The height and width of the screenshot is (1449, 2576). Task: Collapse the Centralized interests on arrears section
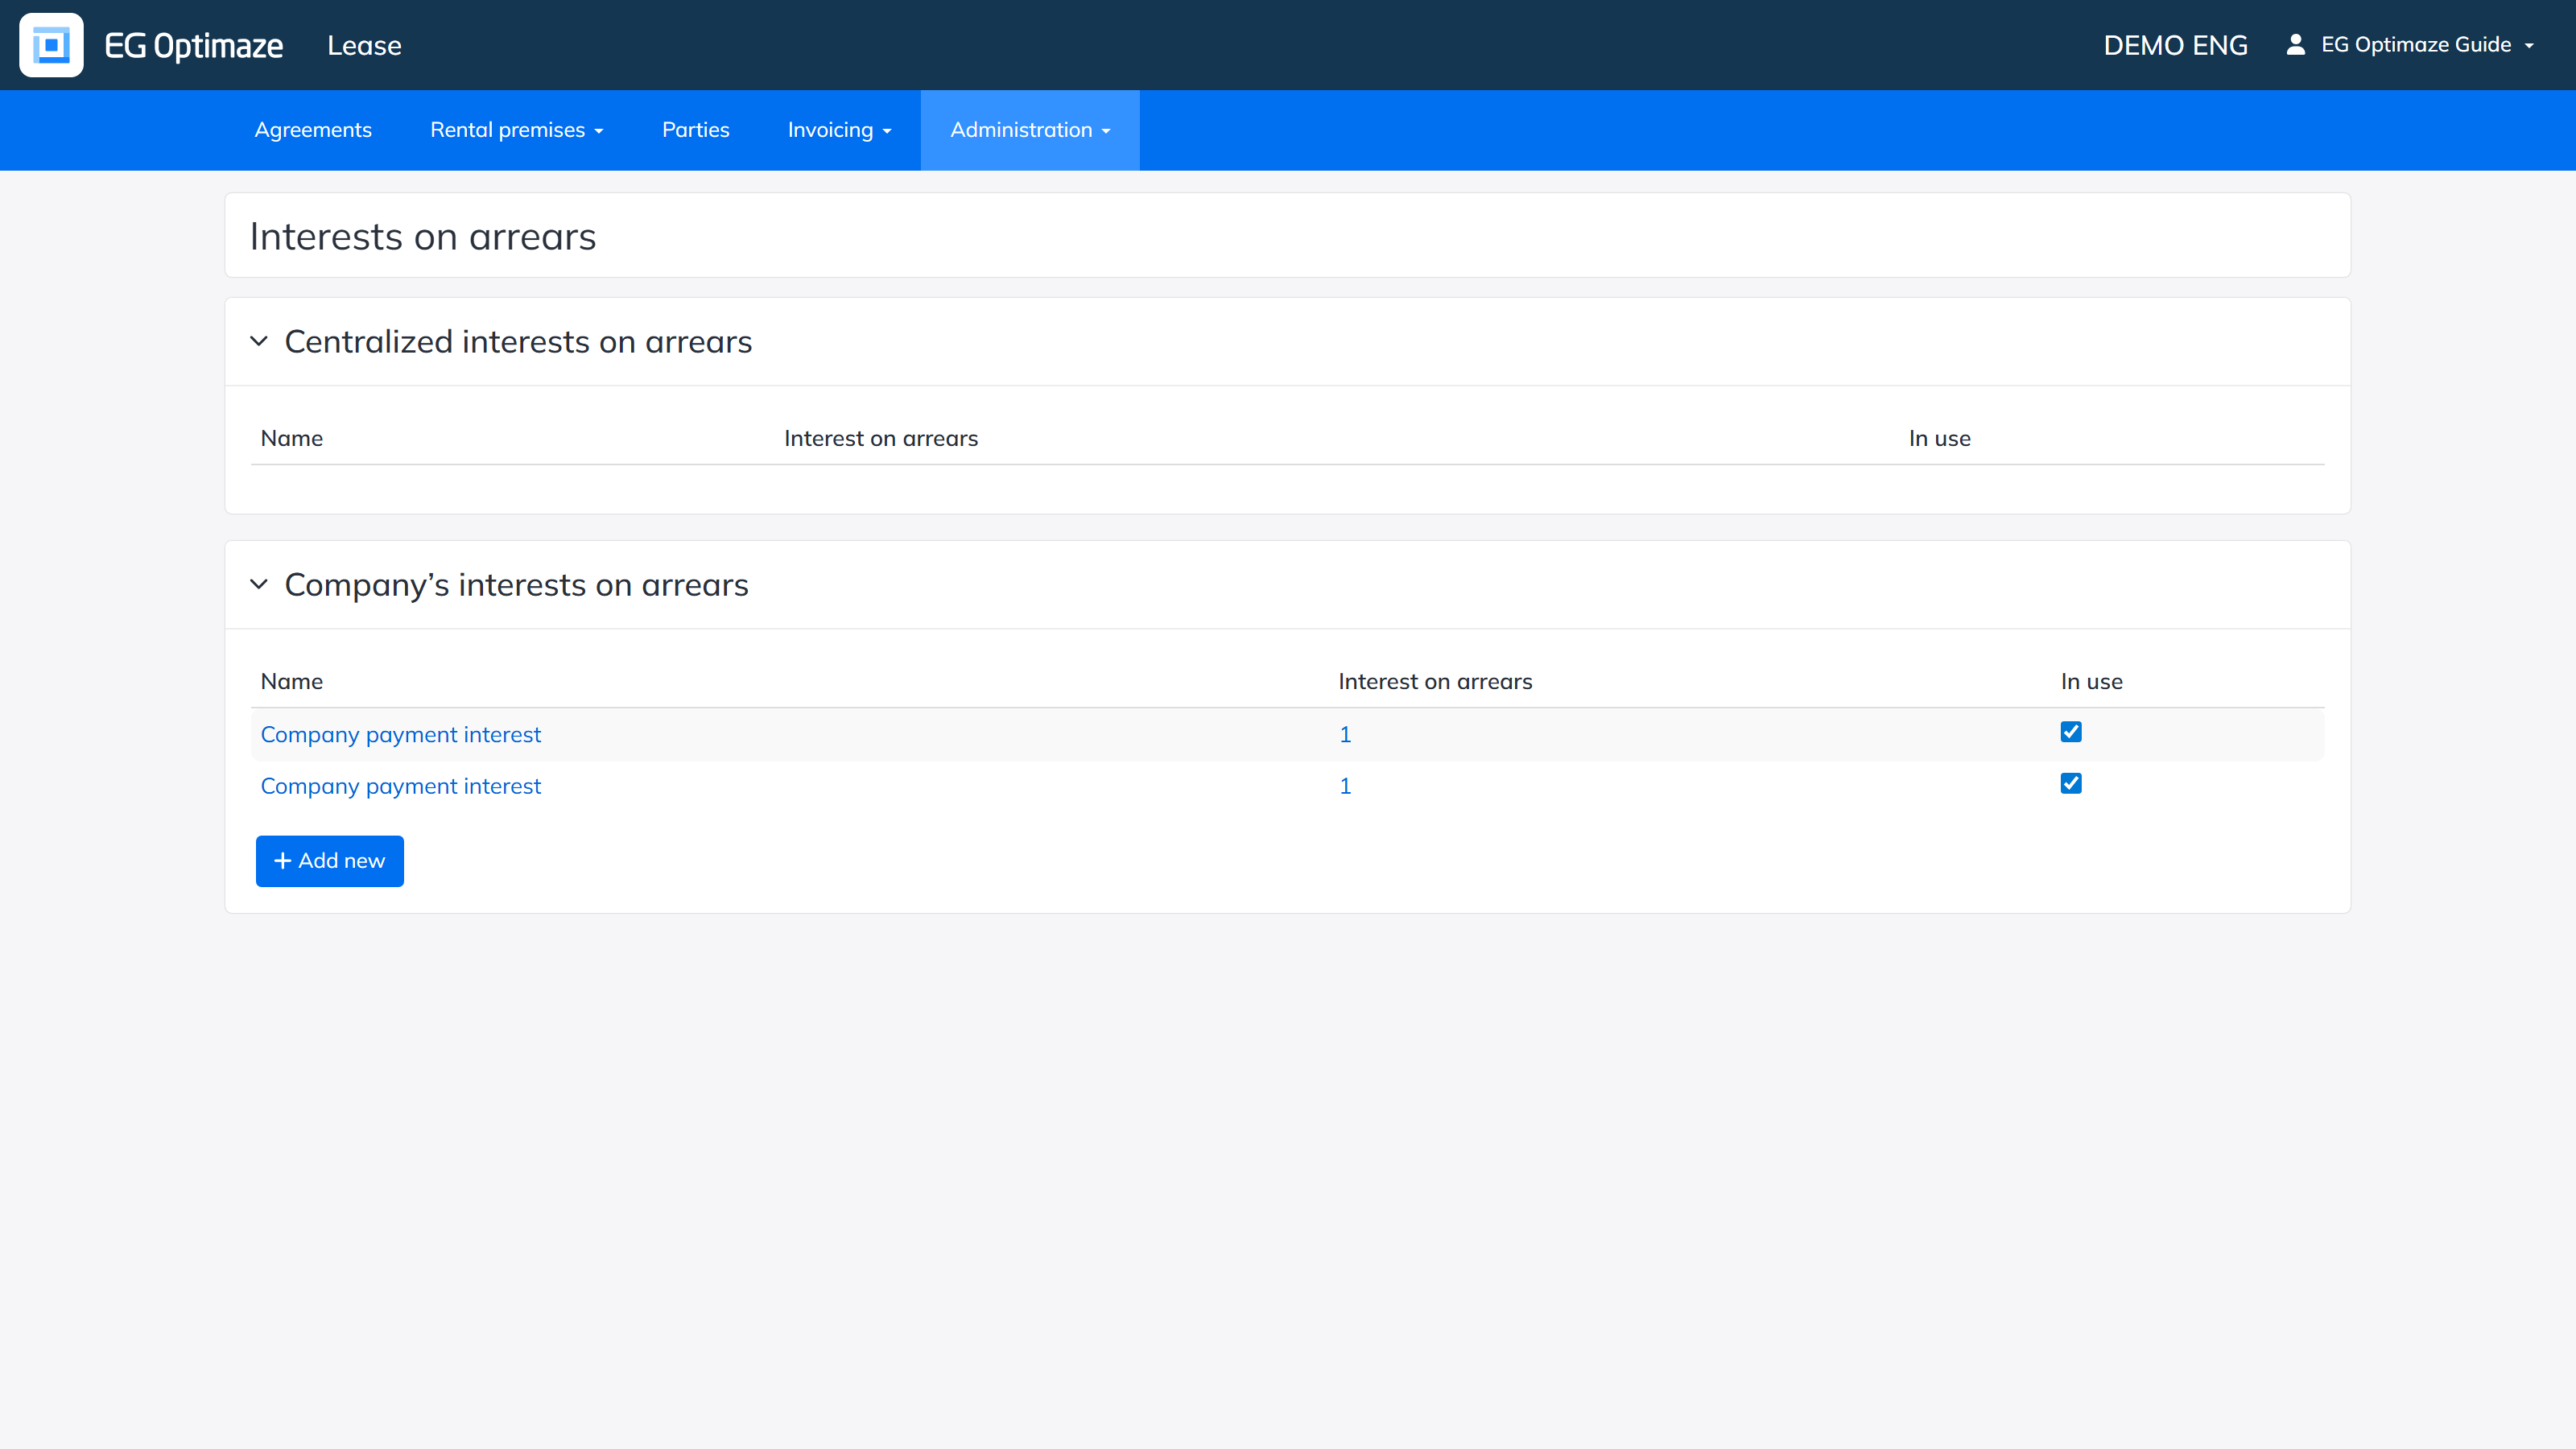[x=259, y=341]
